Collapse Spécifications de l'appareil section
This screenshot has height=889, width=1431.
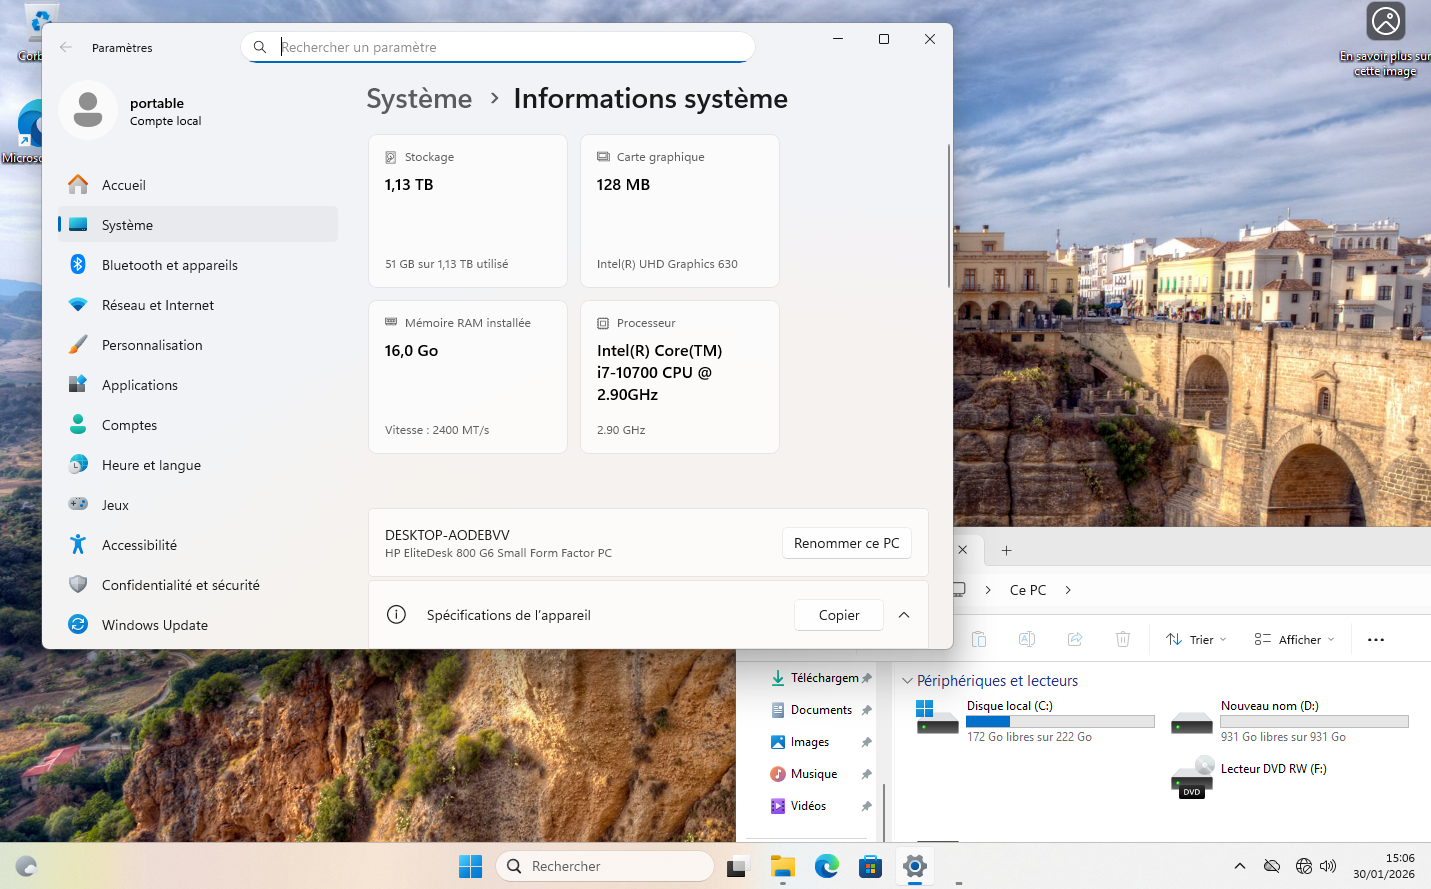(x=904, y=615)
